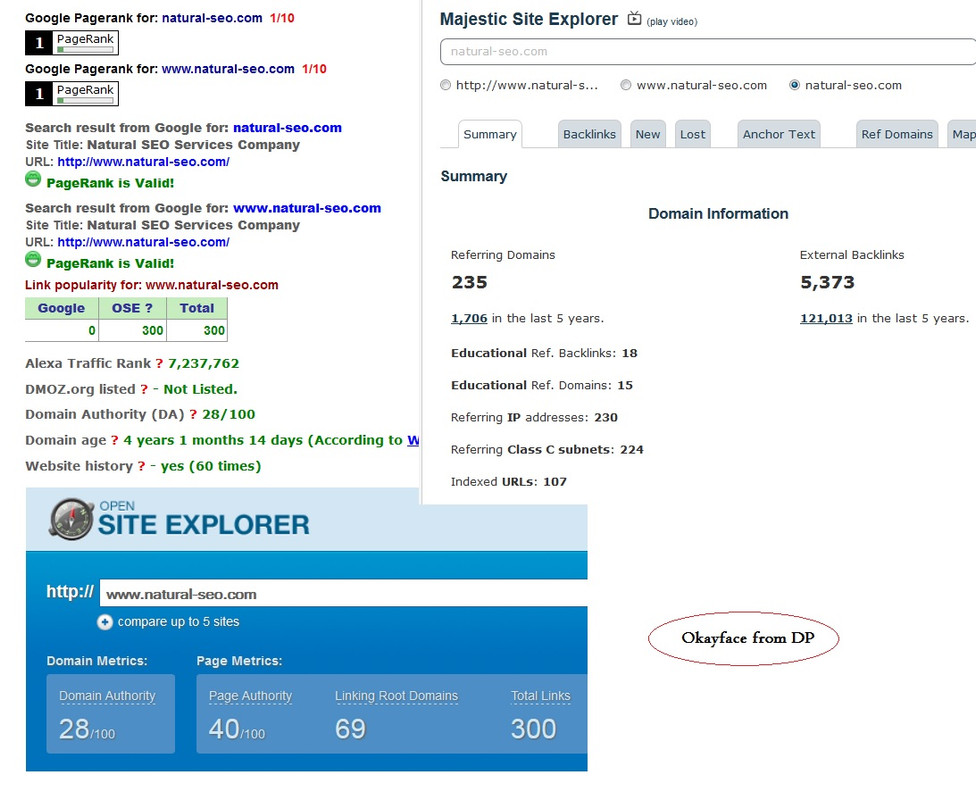The height and width of the screenshot is (800, 976).
Task: Open the www.natural-seo.com link in Pagerank heading
Action: (228, 69)
